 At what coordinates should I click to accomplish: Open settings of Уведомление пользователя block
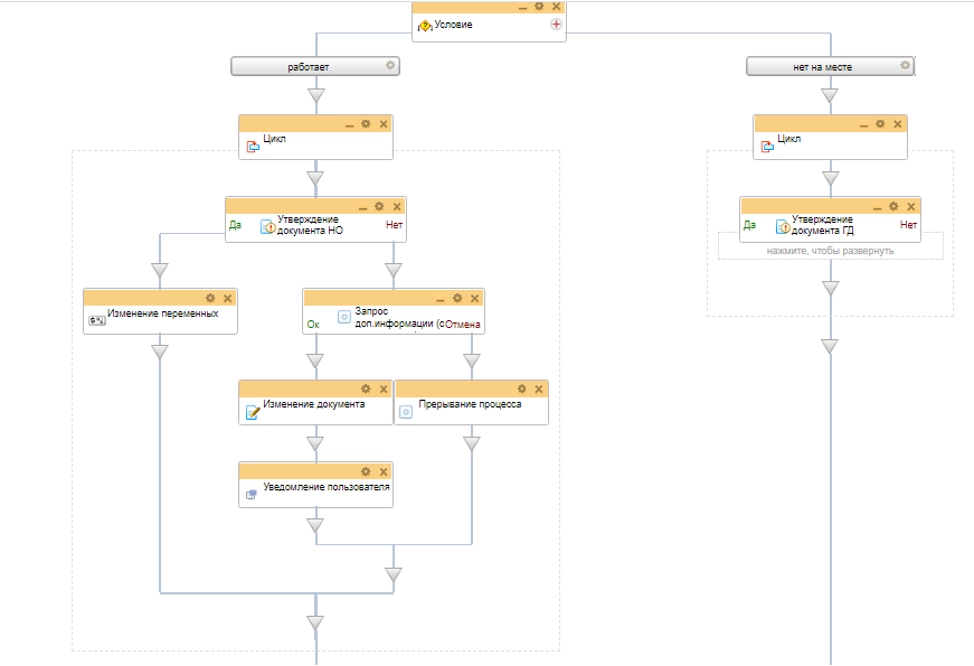(366, 471)
